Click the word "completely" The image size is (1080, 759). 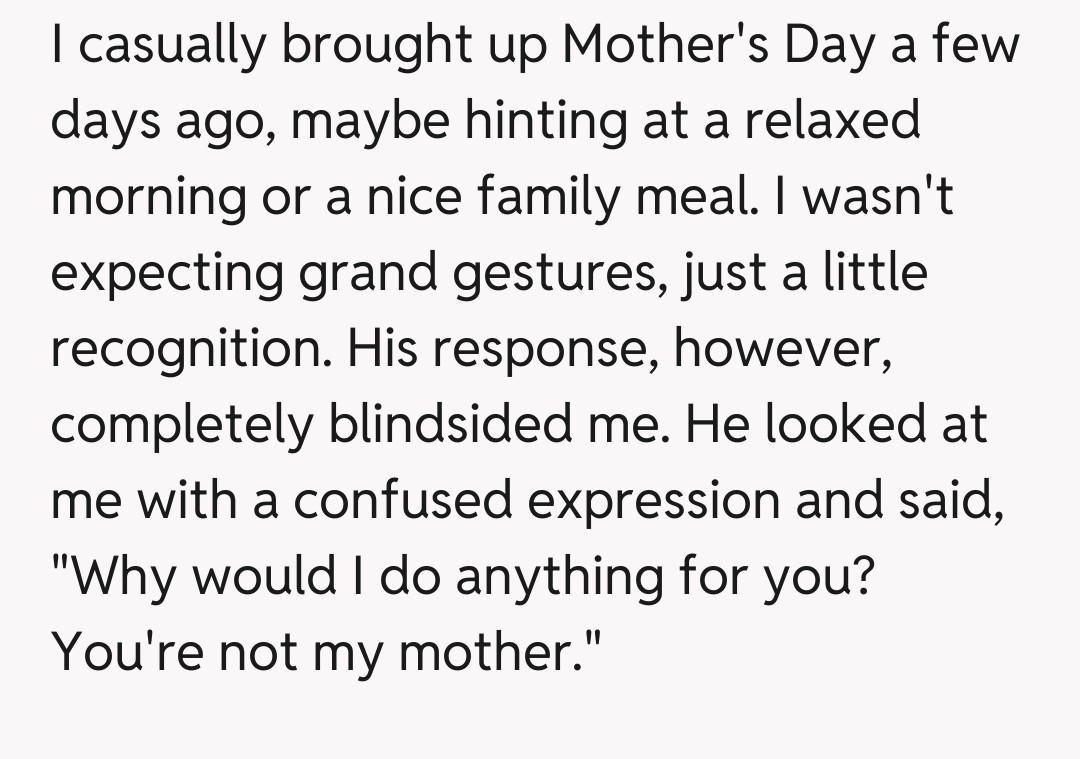(x=180, y=426)
